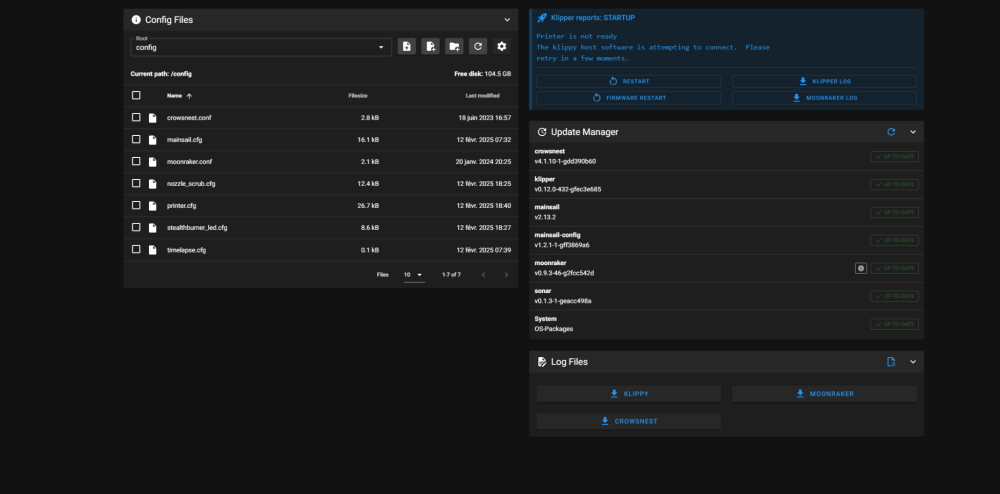Click the Update Manager panel icon
This screenshot has width=1000, height=494.
(x=542, y=132)
